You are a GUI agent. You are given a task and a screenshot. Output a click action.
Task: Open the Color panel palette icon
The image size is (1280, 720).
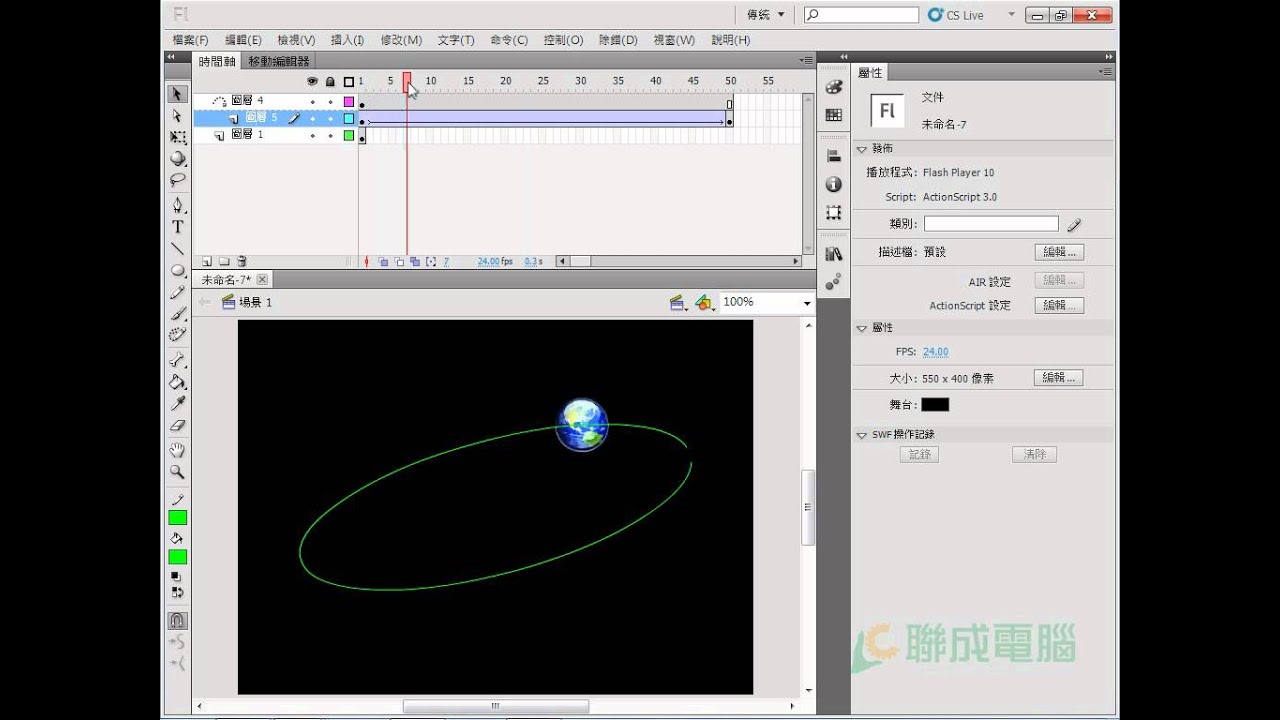[833, 87]
